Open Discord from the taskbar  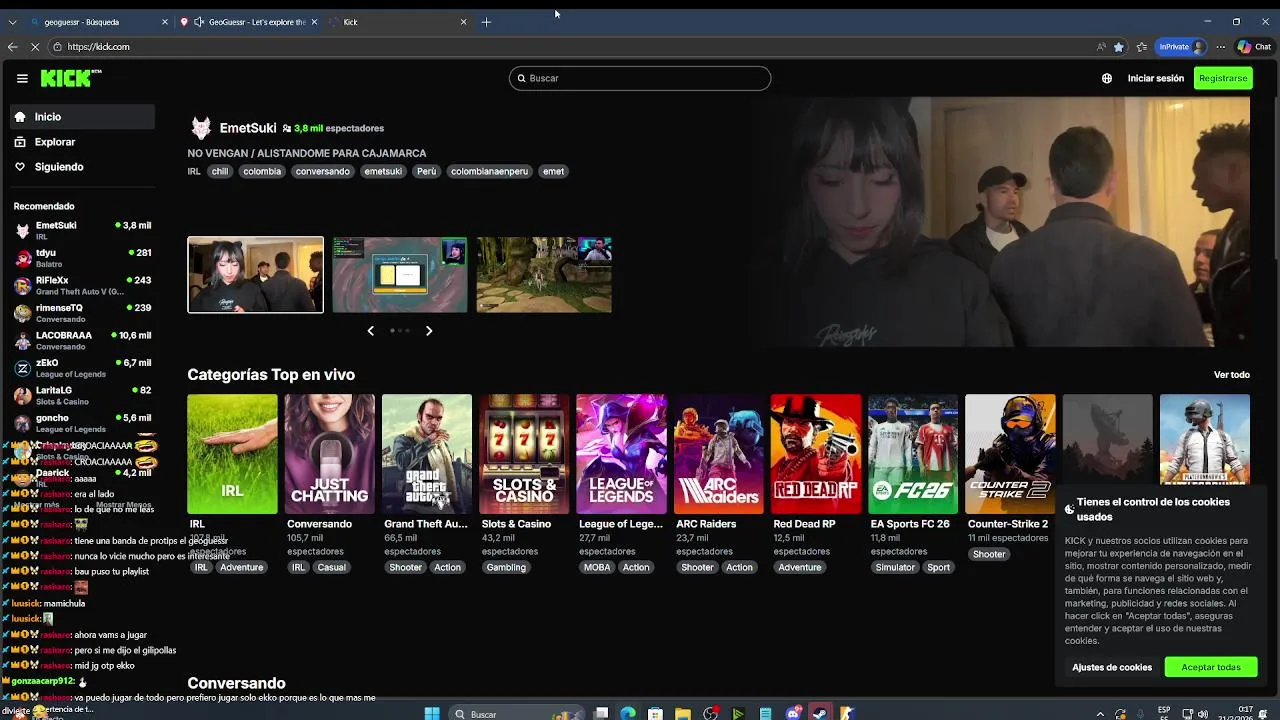tap(793, 714)
